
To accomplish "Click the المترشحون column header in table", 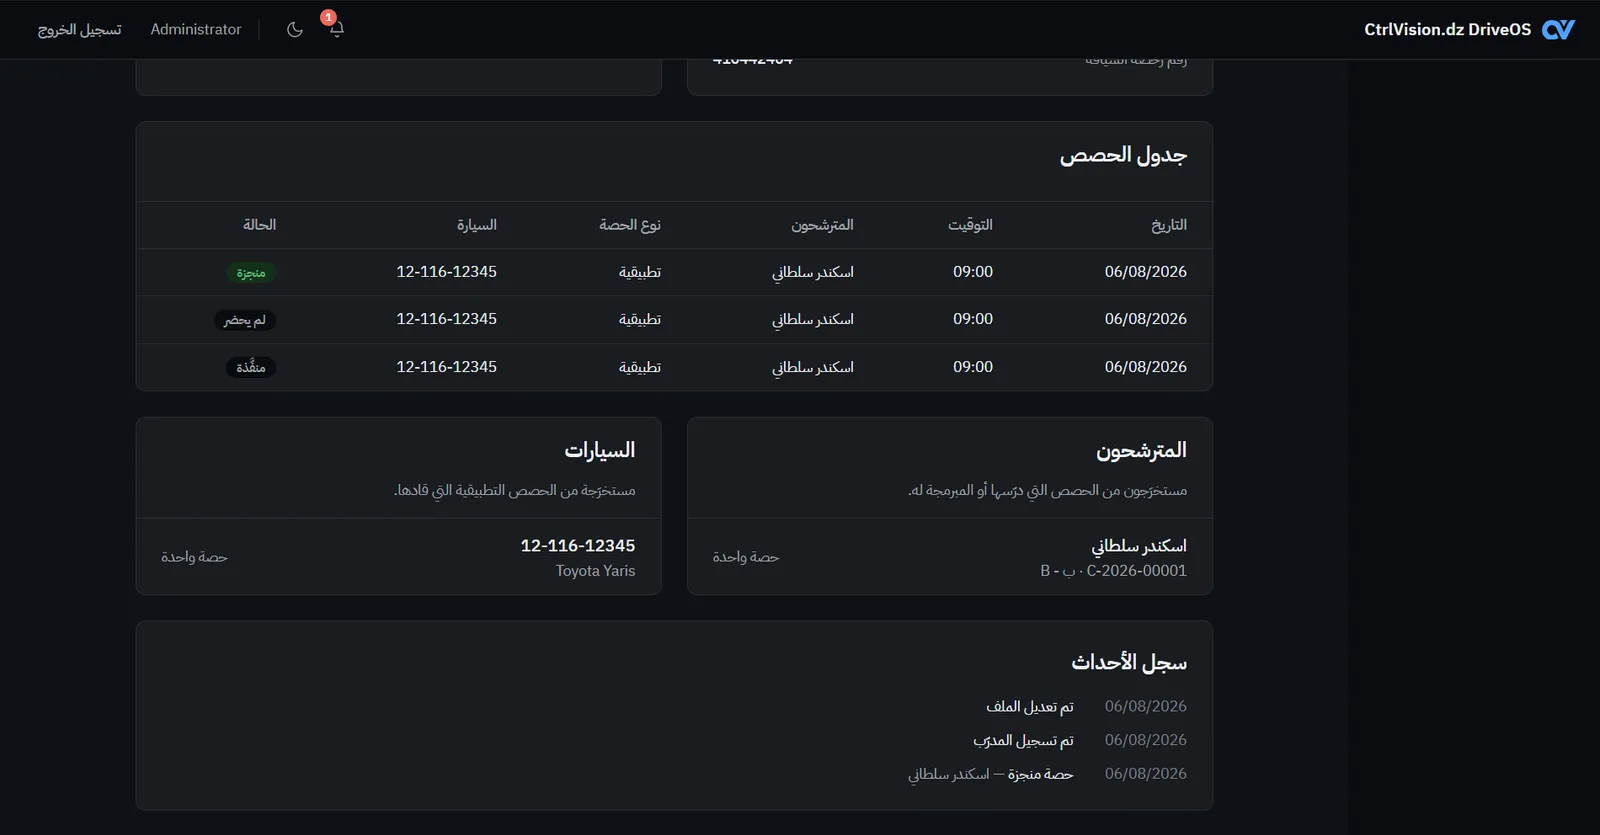I will 822,225.
